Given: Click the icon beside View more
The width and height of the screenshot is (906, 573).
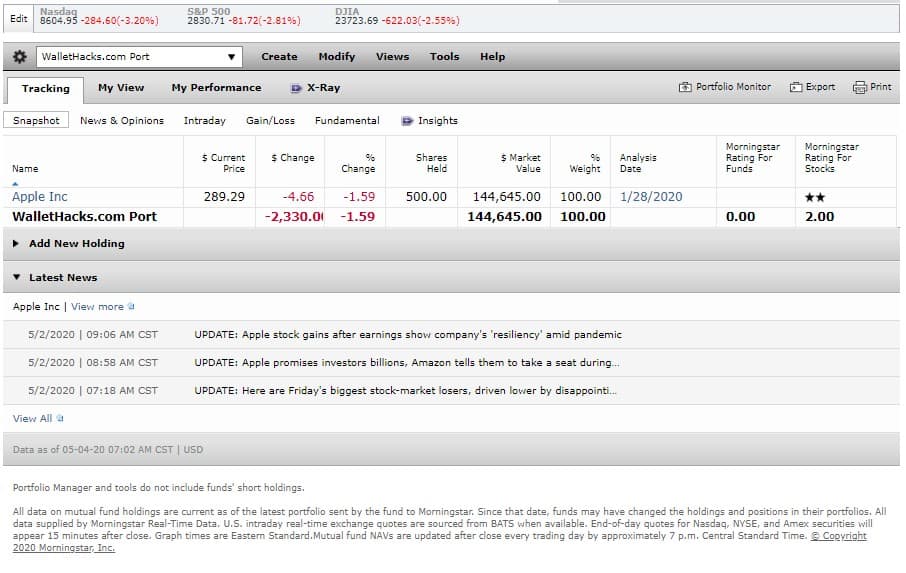Looking at the screenshot, I should pyautogui.click(x=131, y=307).
